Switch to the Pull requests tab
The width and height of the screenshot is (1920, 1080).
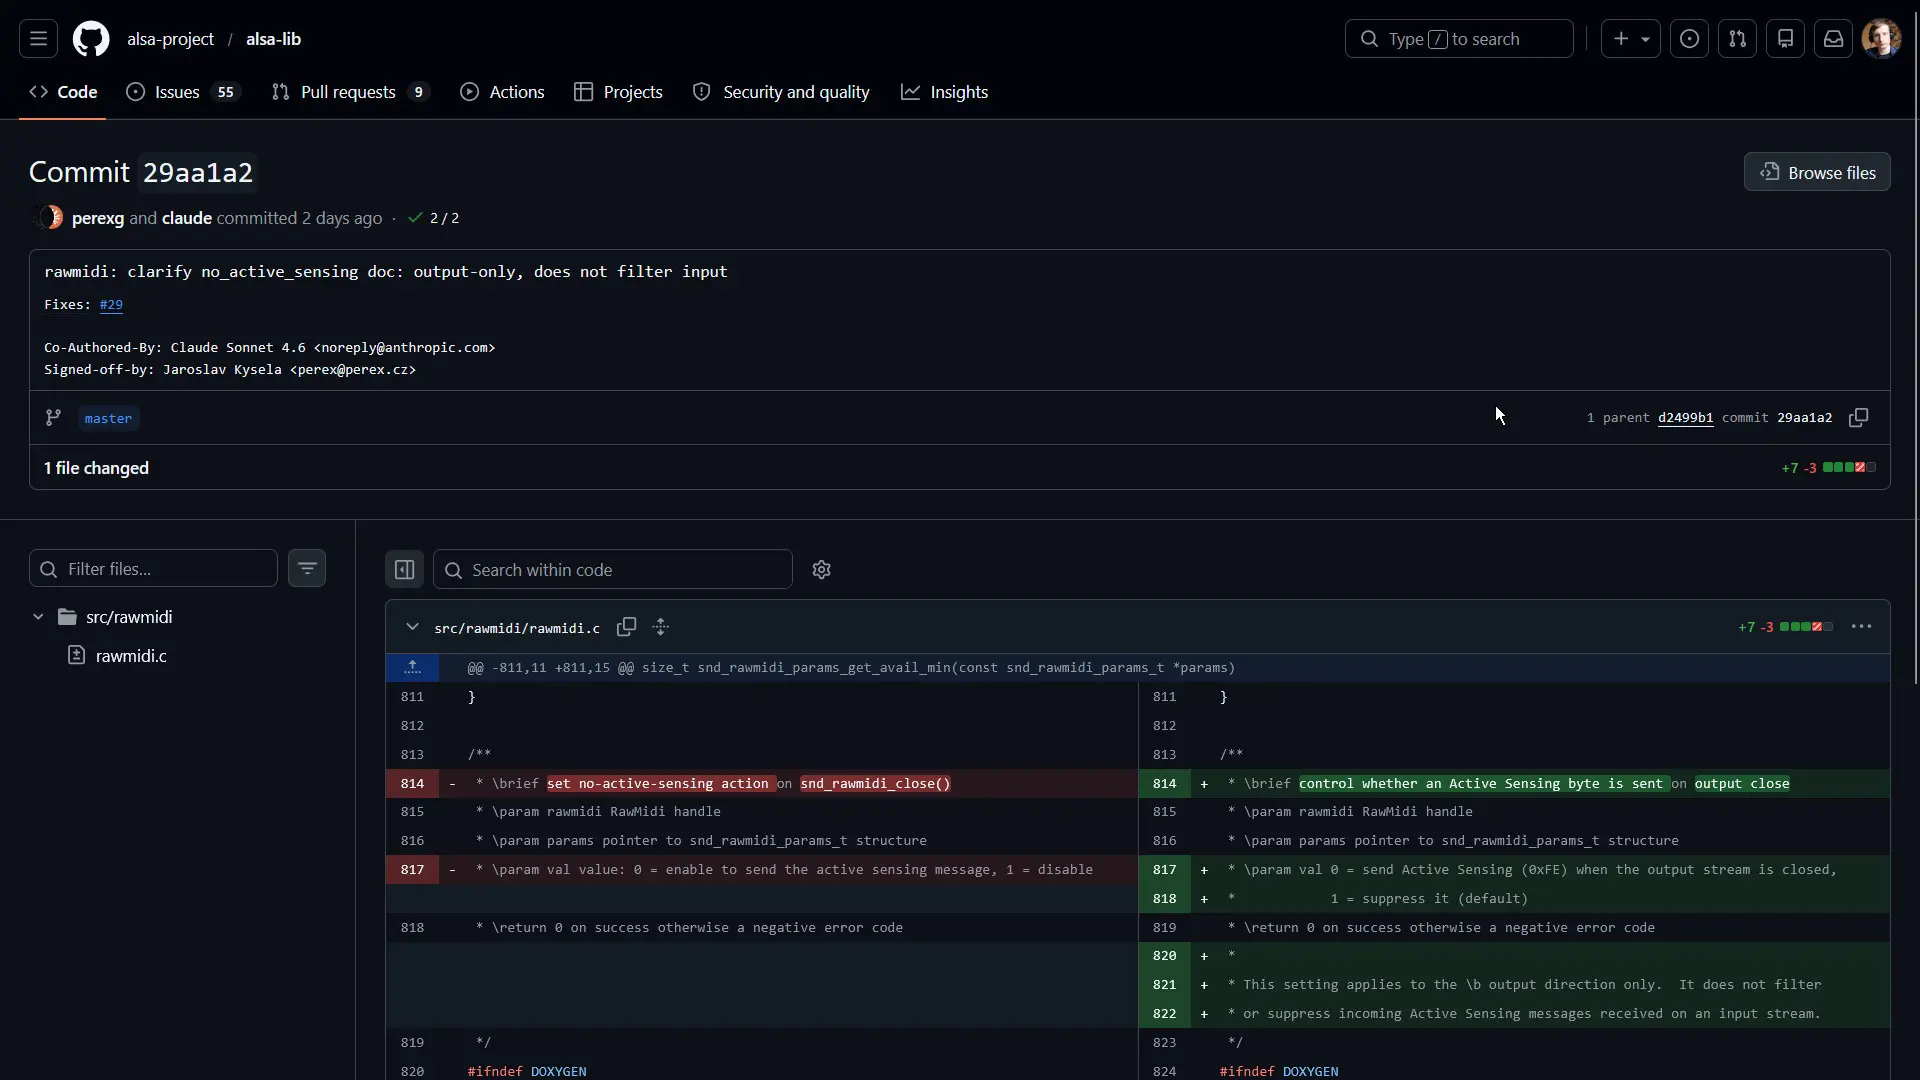point(350,92)
